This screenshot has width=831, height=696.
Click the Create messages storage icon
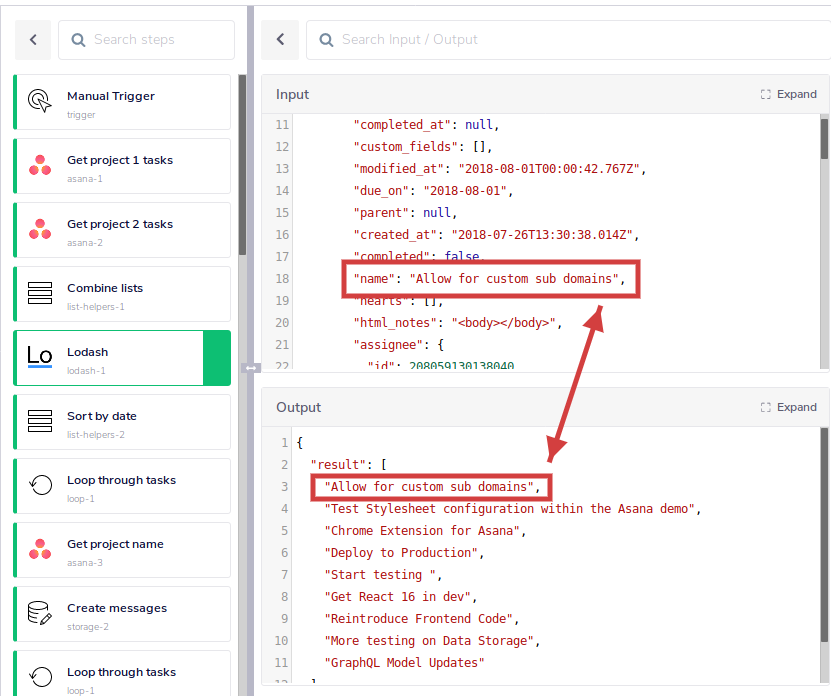tap(40, 613)
